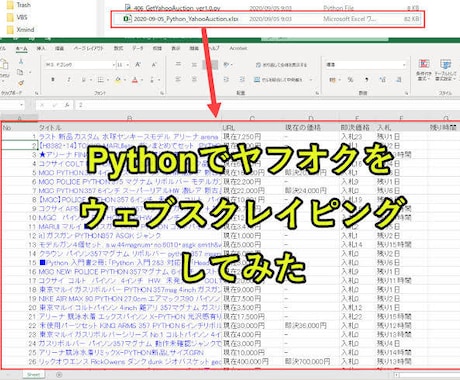Screen dimensions: 460x380
Task: Open the Name Box dropdown arrow
Action: coord(22,105)
